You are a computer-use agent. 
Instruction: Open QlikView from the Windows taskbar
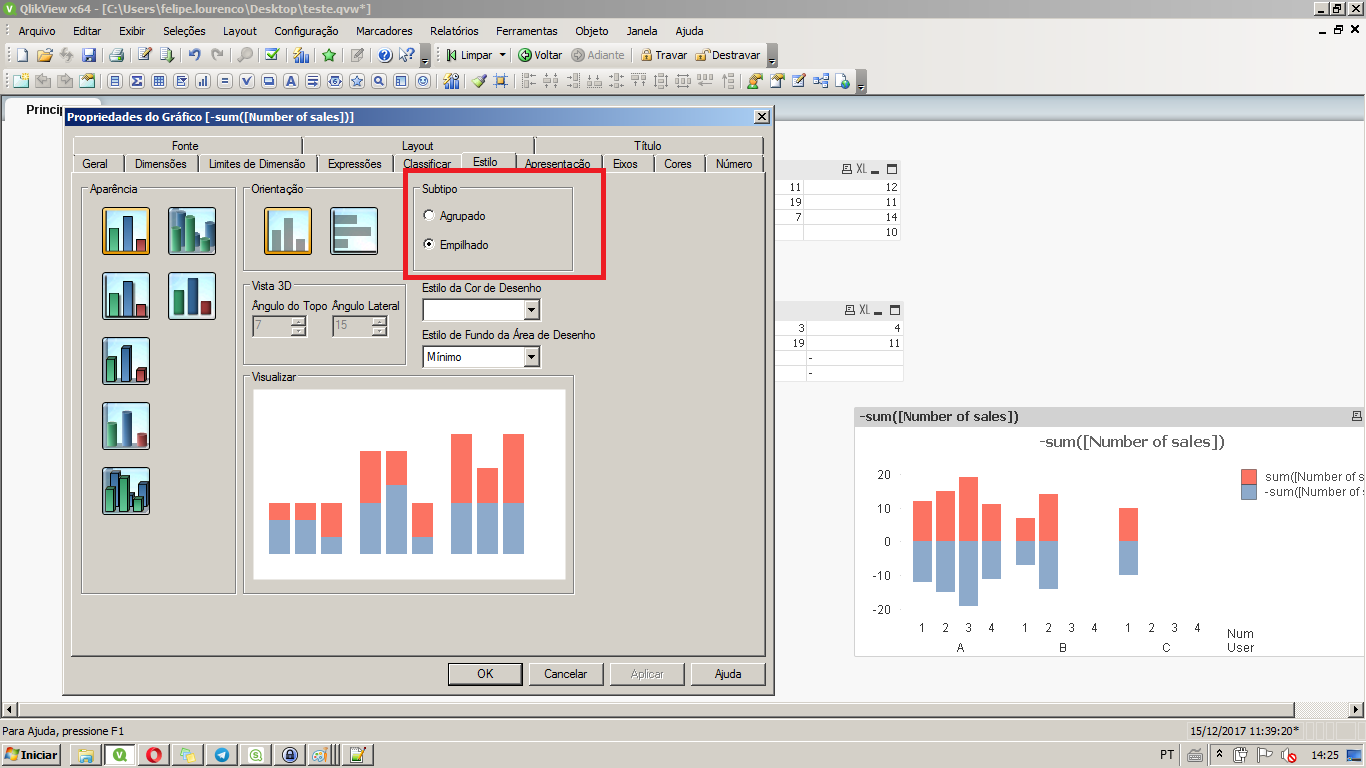pyautogui.click(x=120, y=755)
